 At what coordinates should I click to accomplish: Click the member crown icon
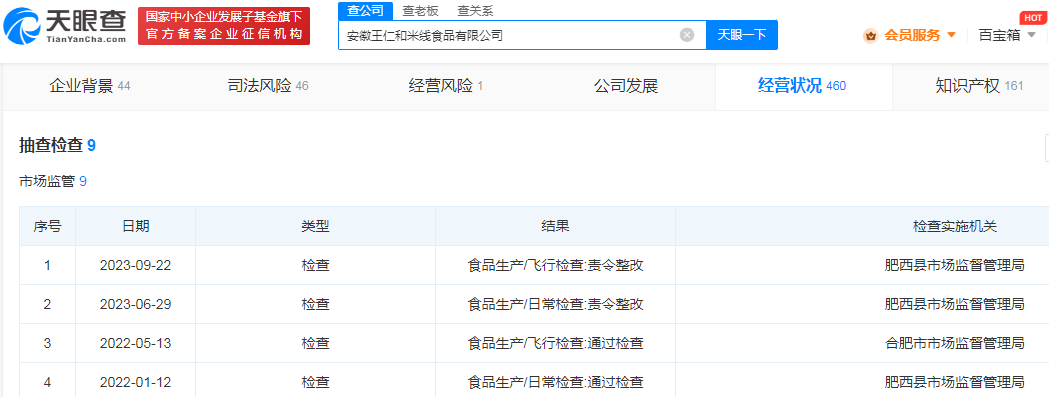870,35
